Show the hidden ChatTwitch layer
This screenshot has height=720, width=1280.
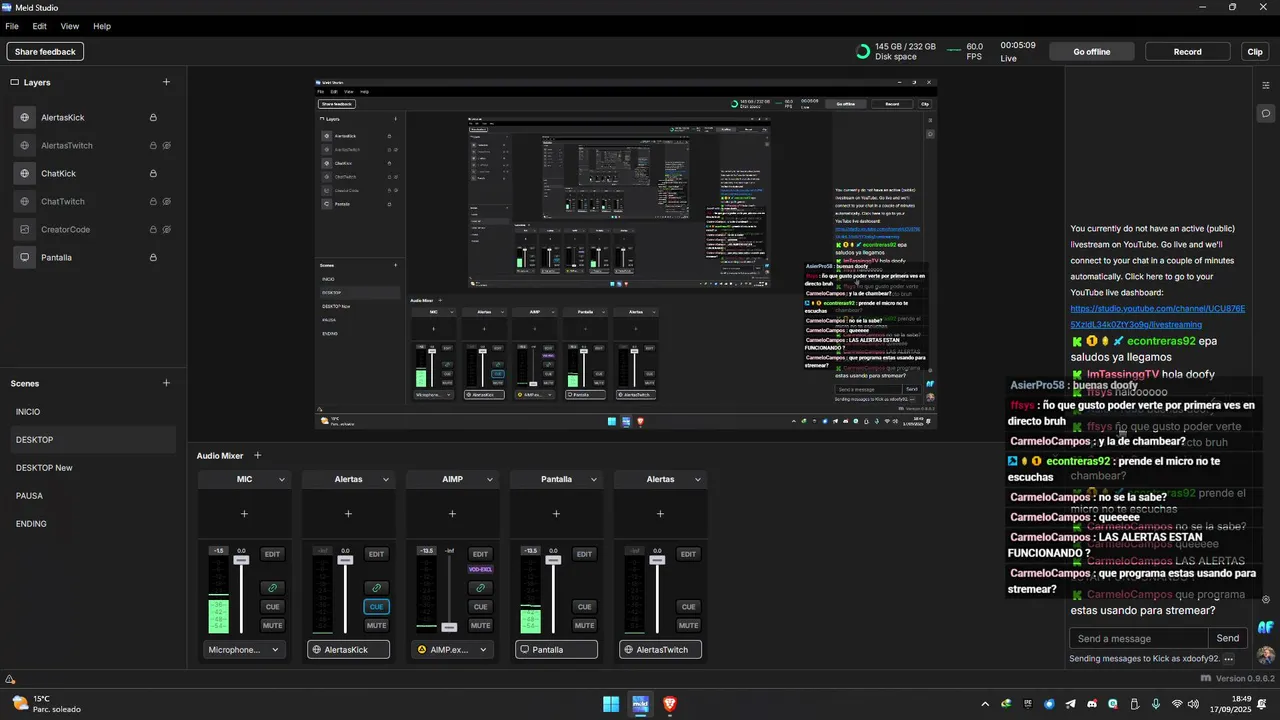[167, 201]
